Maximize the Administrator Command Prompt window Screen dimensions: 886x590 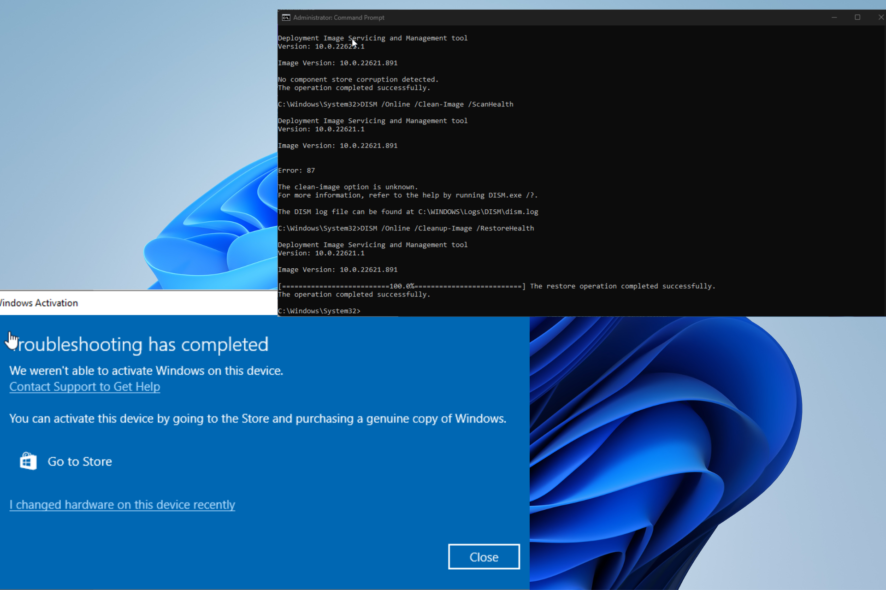[857, 18]
